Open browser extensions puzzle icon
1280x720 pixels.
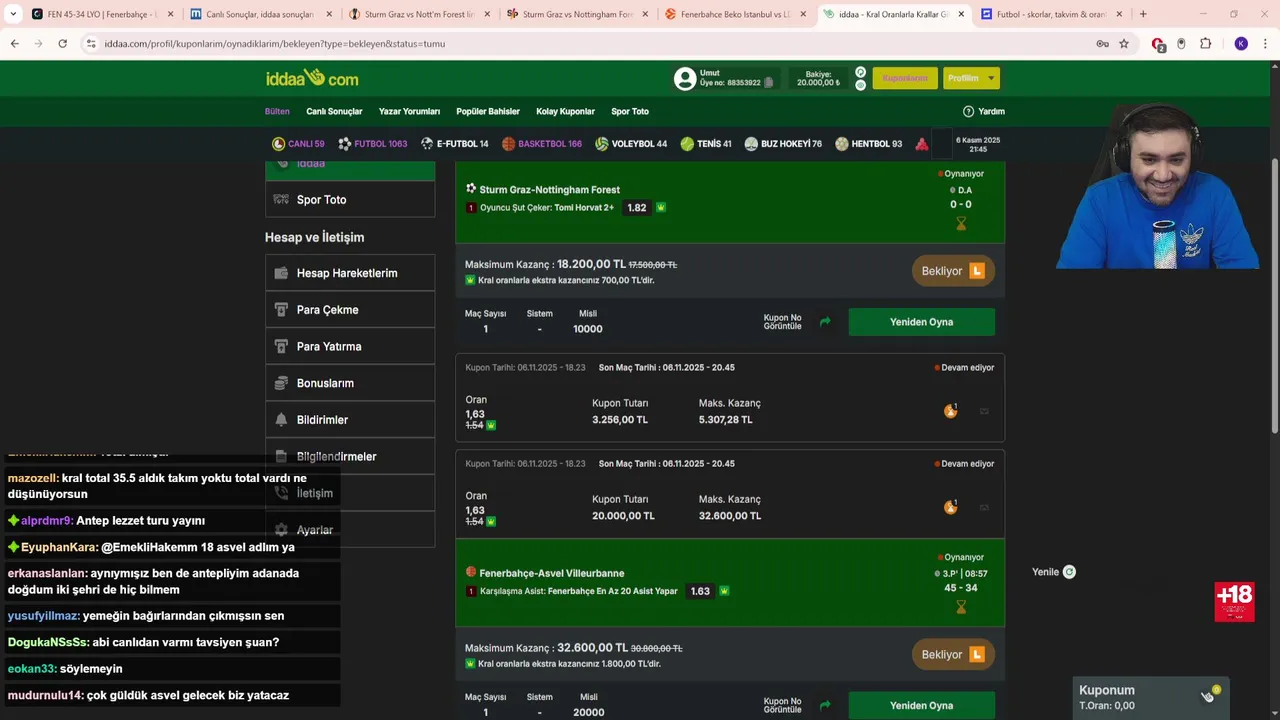pyautogui.click(x=1205, y=44)
